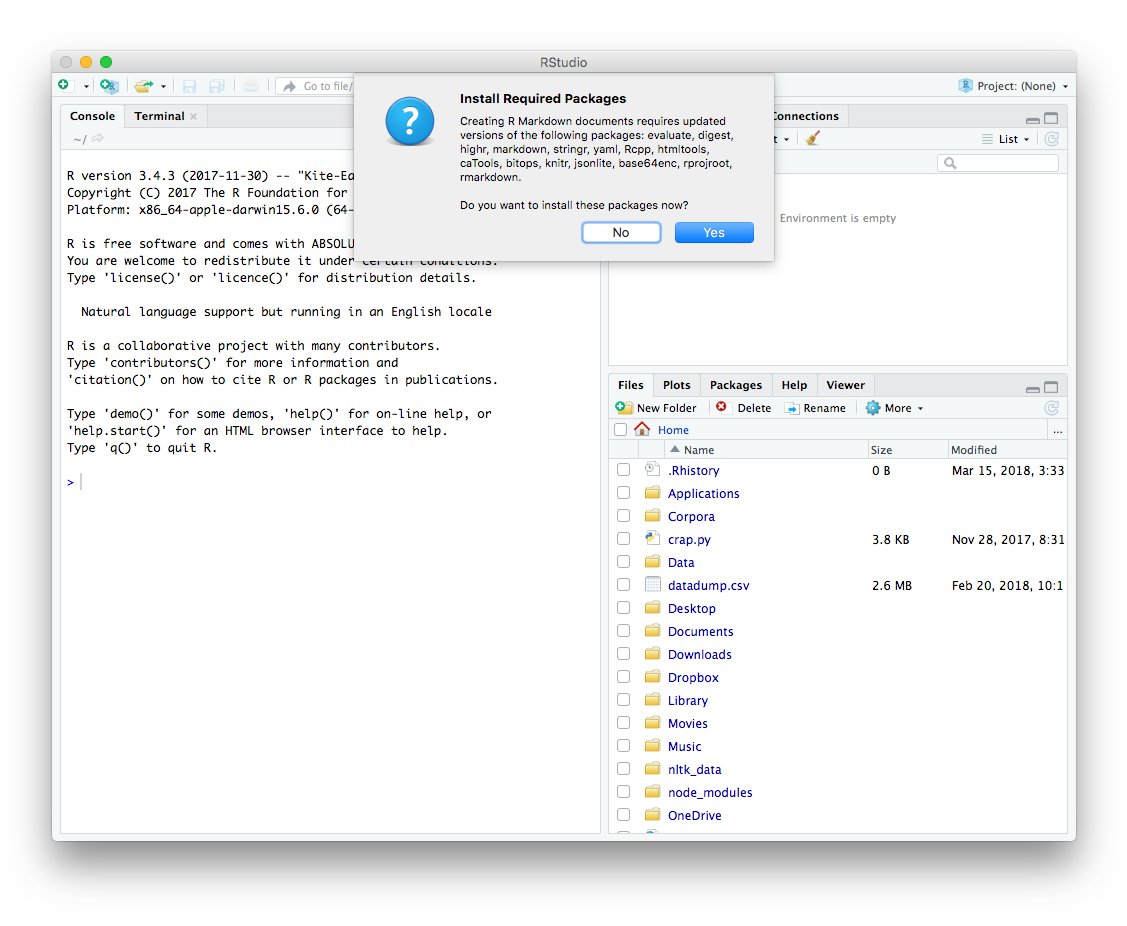Open the More dropdown in the Files pane
The image size is (1127, 926).
pos(893,407)
